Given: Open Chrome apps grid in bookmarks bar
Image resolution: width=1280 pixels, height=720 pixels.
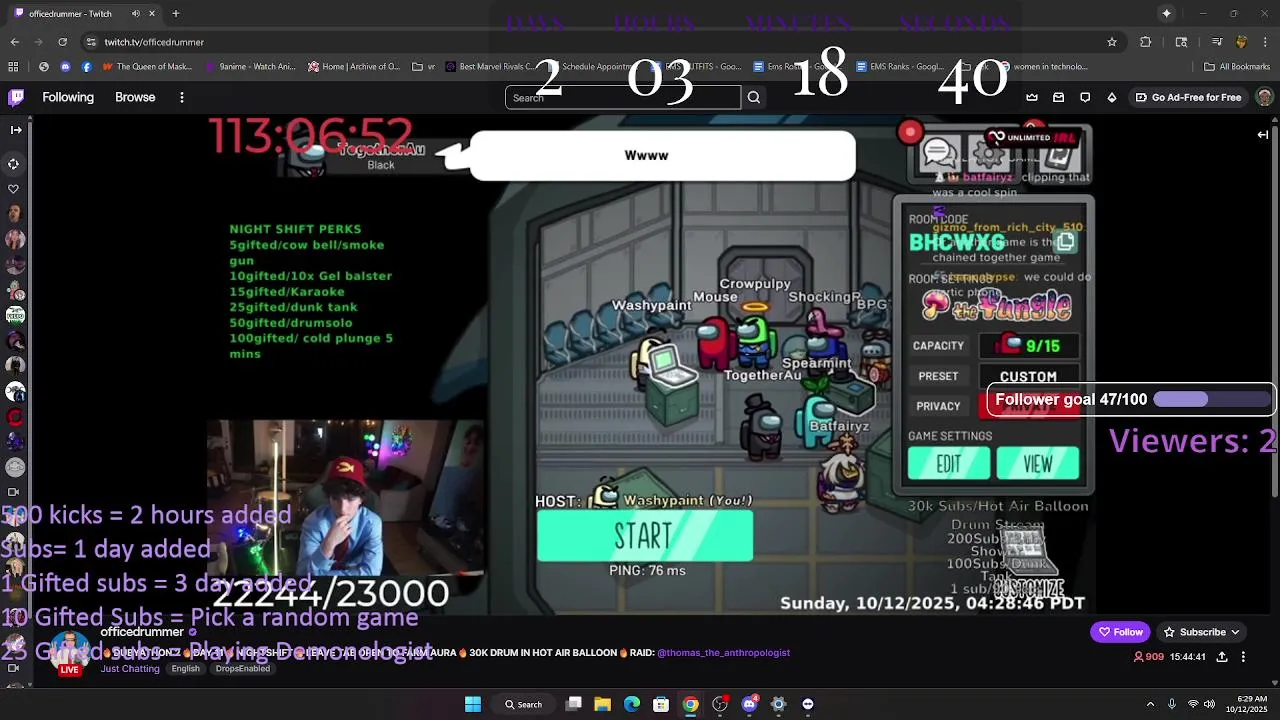Looking at the screenshot, I should point(13,67).
